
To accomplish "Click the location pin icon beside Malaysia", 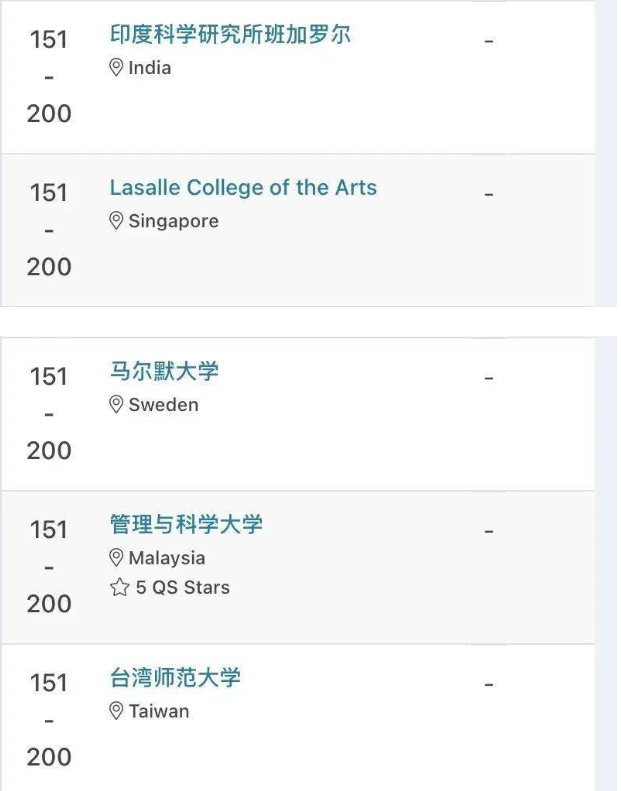I will pyautogui.click(x=116, y=558).
